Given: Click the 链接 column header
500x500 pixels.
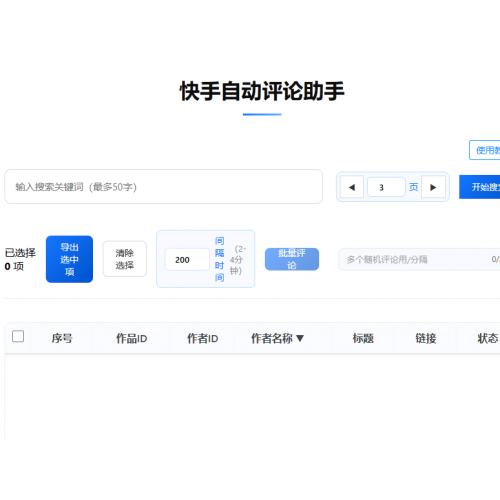Looking at the screenshot, I should click(x=426, y=338).
